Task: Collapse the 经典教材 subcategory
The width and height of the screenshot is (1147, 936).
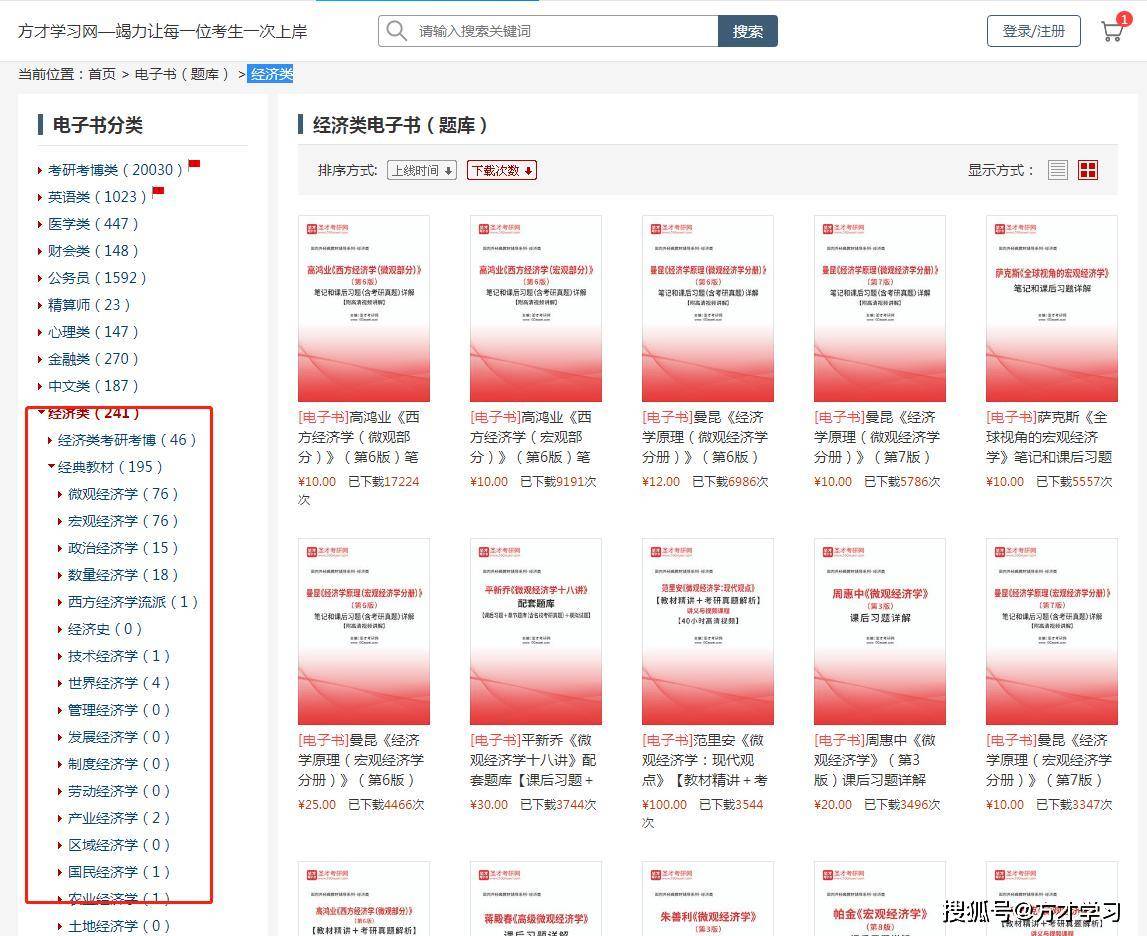Action: 51,466
